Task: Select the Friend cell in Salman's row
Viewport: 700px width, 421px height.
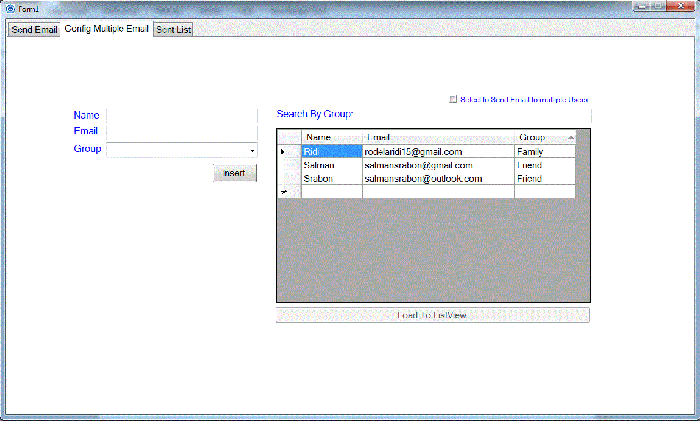Action: point(545,165)
